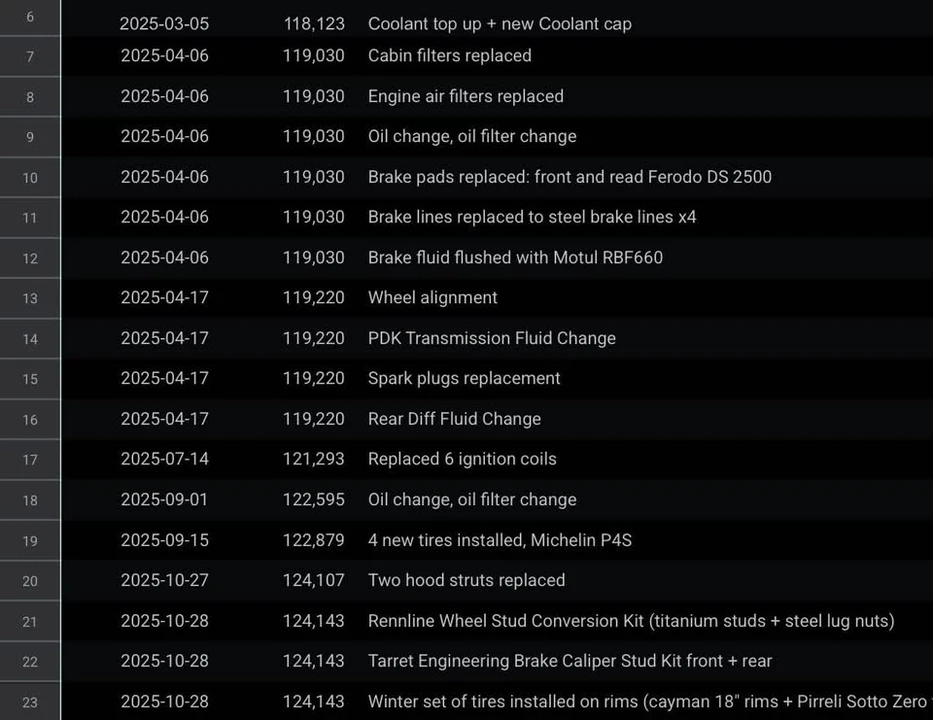Select 'Engine air filters replaced' cell
This screenshot has width=933, height=720.
coord(465,96)
